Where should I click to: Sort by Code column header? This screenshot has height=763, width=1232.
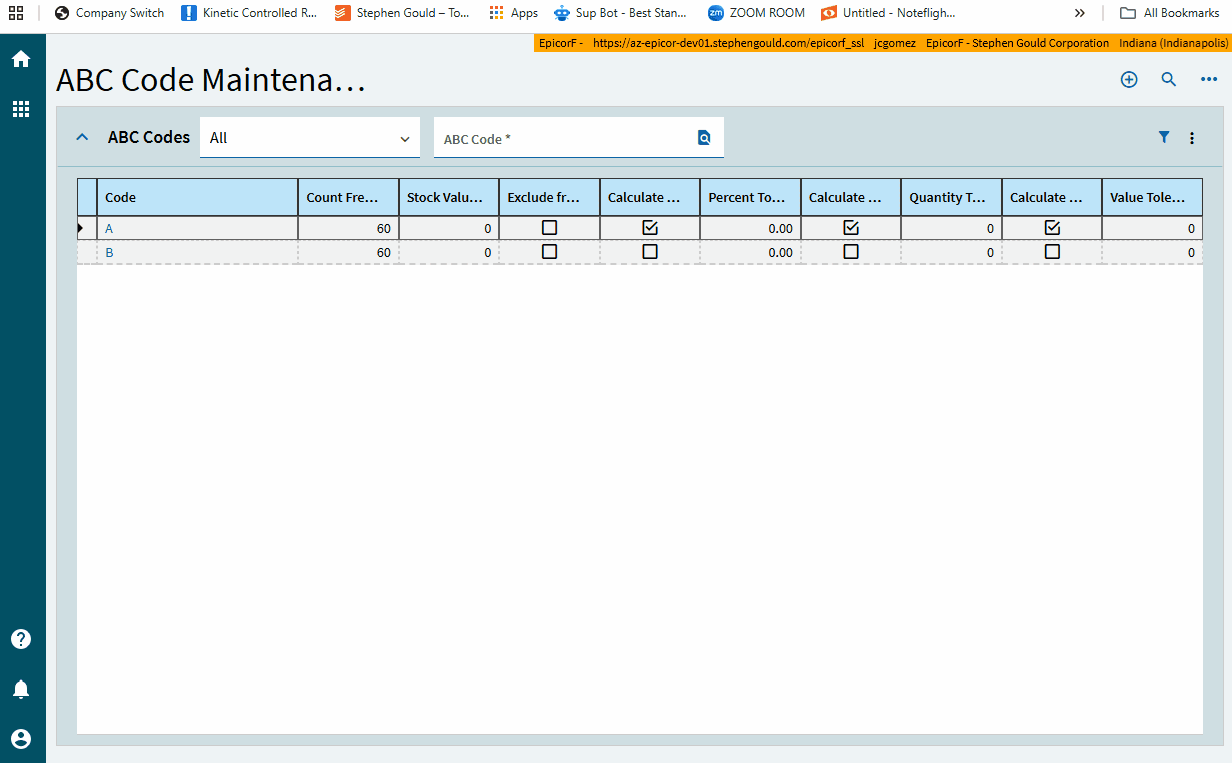pyautogui.click(x=197, y=197)
